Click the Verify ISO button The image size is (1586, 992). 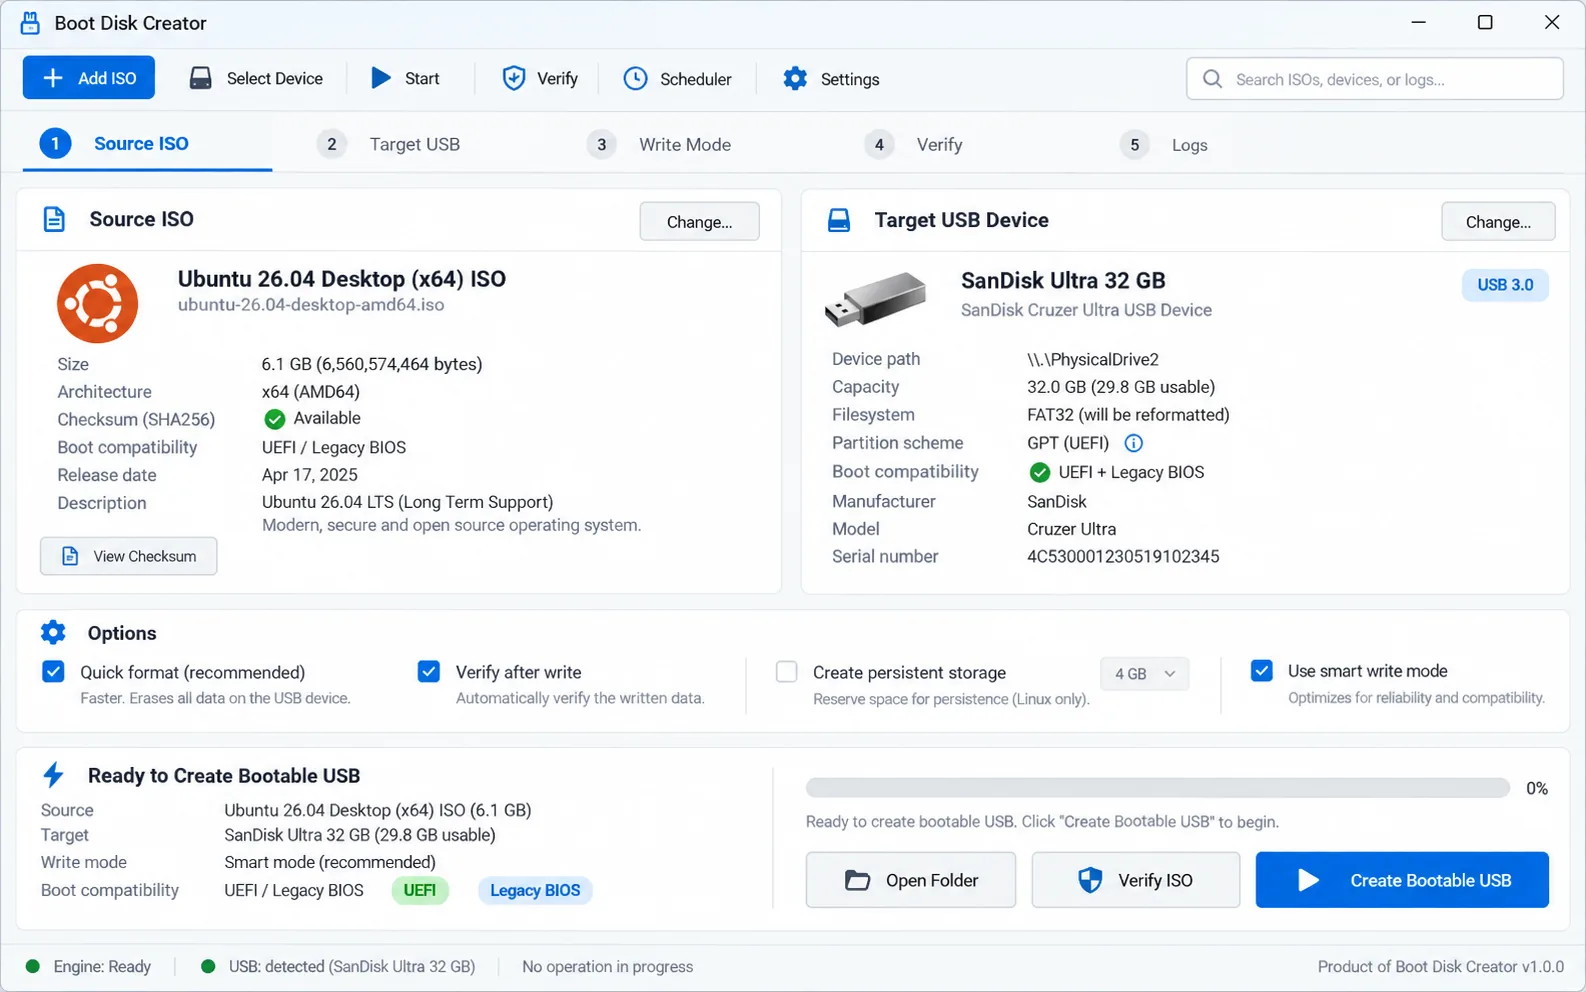point(1136,880)
